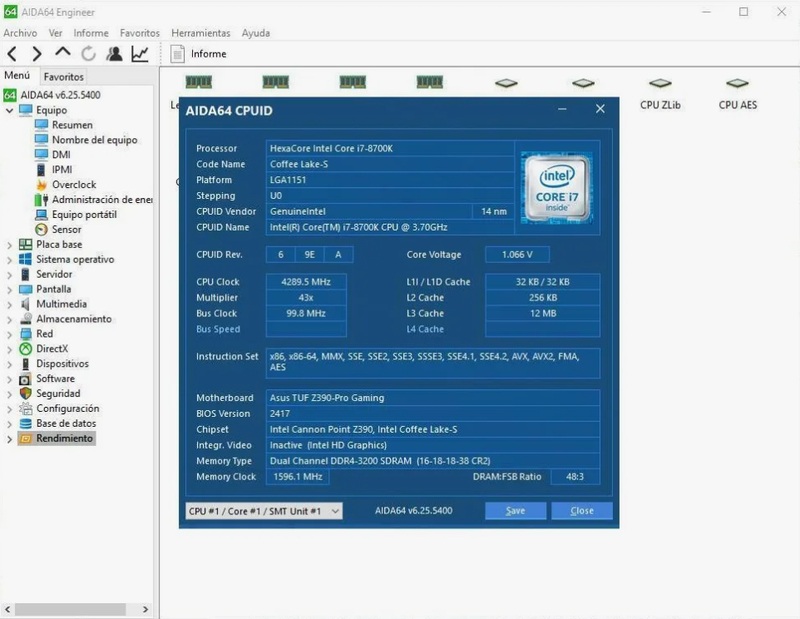Click the Motherboard value Asus TUF Z390-Pro Gaming

(433, 398)
